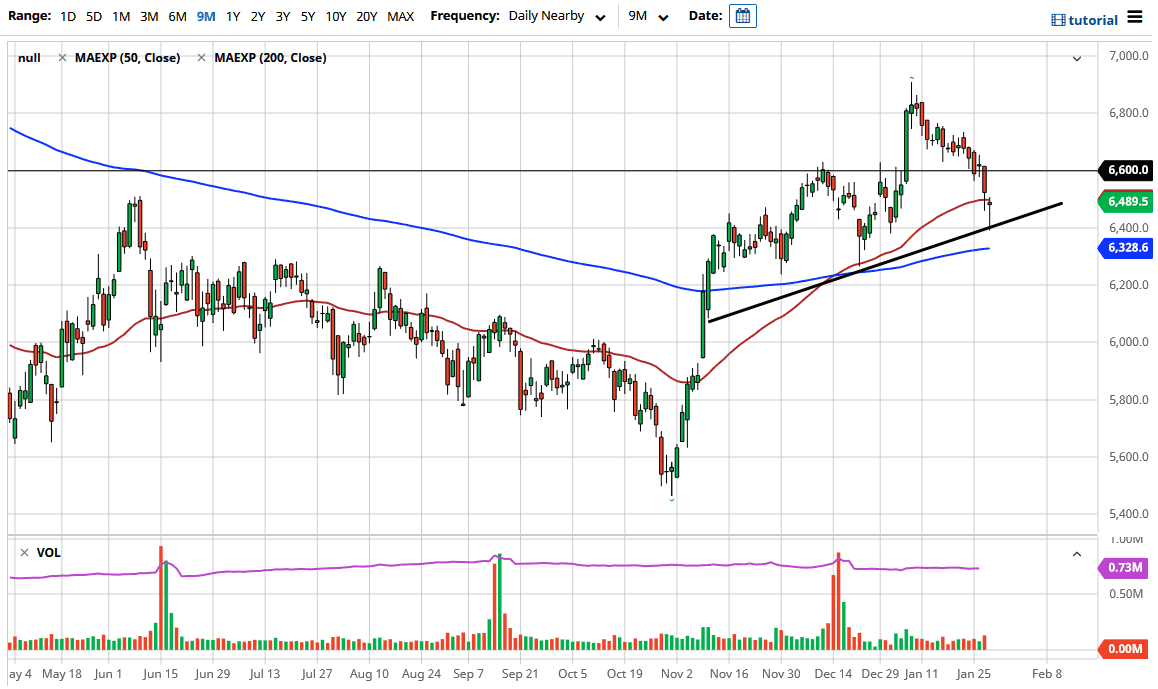
Task: Click the MAEXP (200, Close) legend label
Action: 270,58
